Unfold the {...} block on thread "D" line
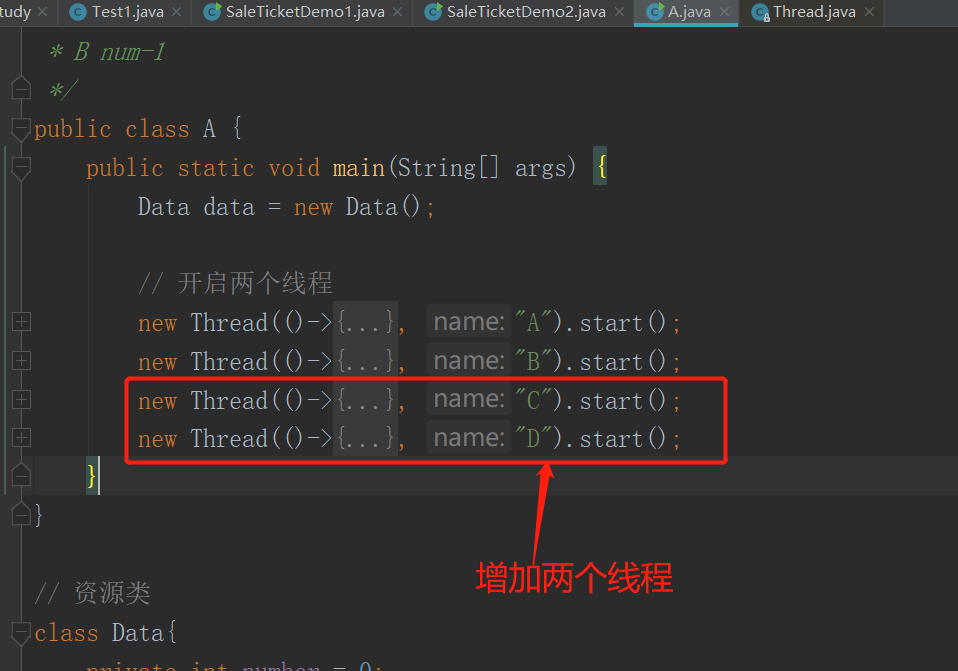The height and width of the screenshot is (671, 958). click(x=366, y=439)
